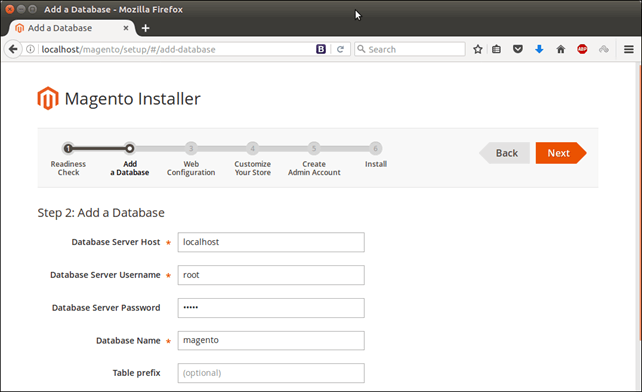
Task: Focus the Database Server Username field
Action: coord(271,275)
